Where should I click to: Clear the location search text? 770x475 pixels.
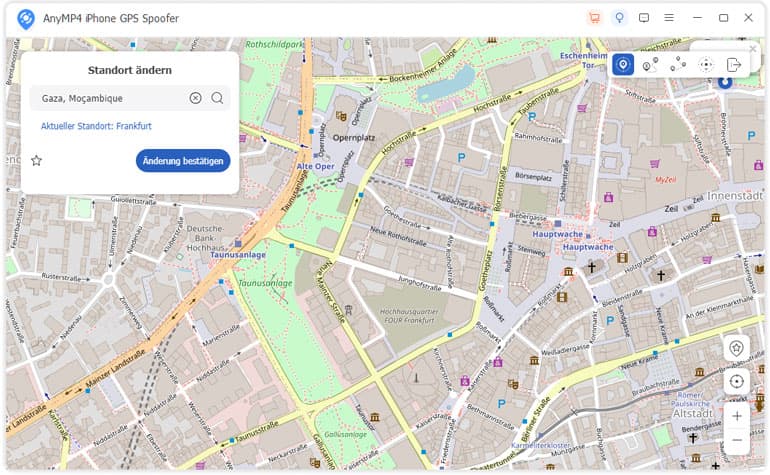pyautogui.click(x=195, y=98)
